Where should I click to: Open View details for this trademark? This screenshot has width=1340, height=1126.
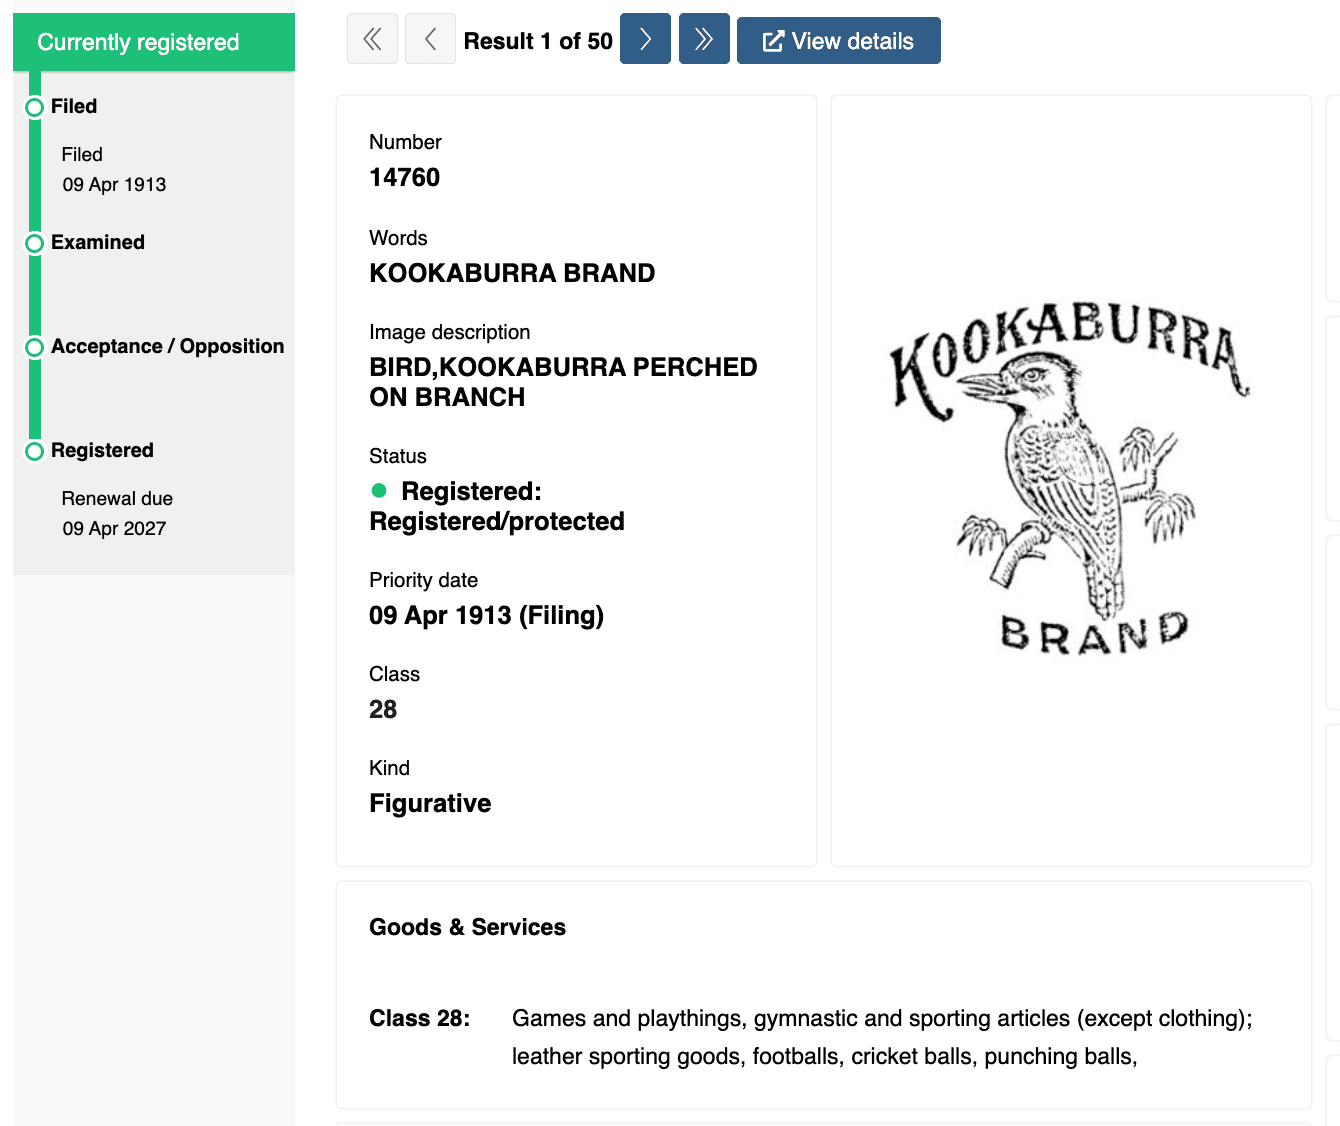pyautogui.click(x=838, y=40)
